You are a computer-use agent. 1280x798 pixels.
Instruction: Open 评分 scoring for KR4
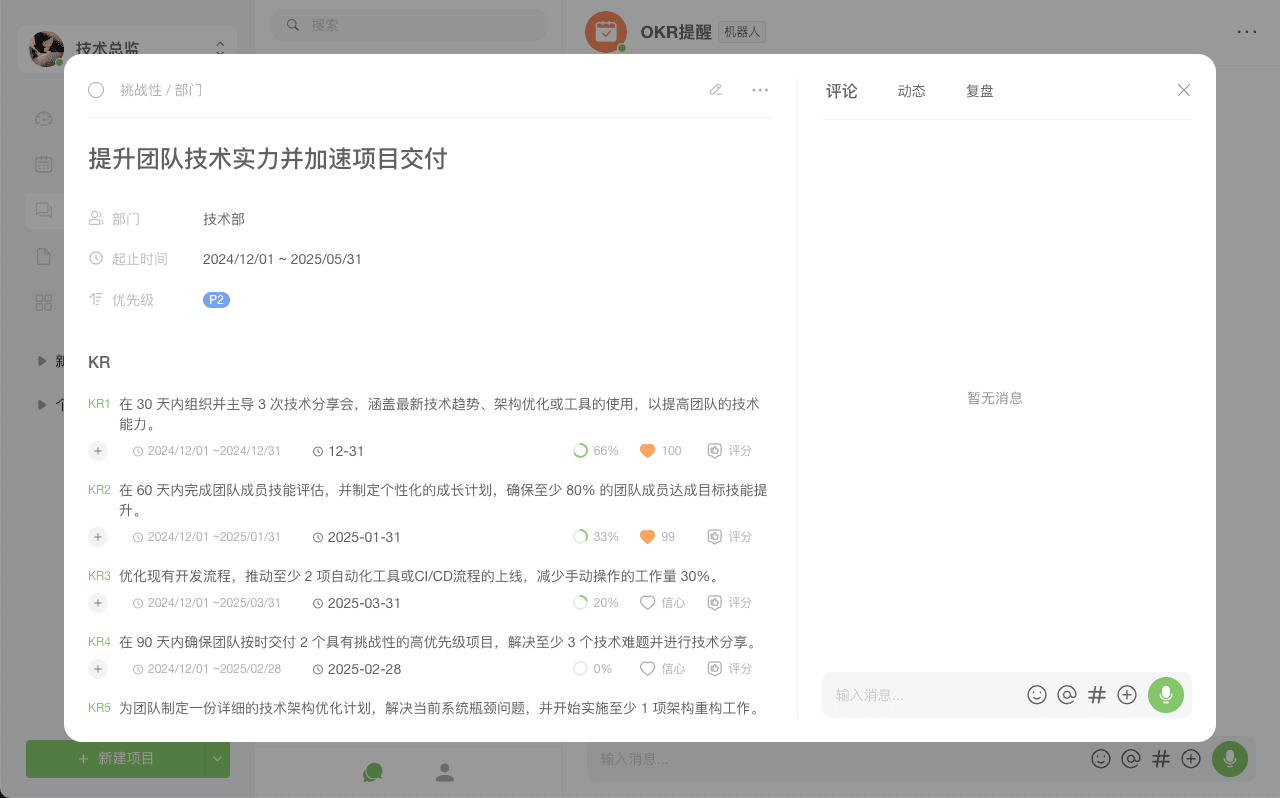[729, 669]
